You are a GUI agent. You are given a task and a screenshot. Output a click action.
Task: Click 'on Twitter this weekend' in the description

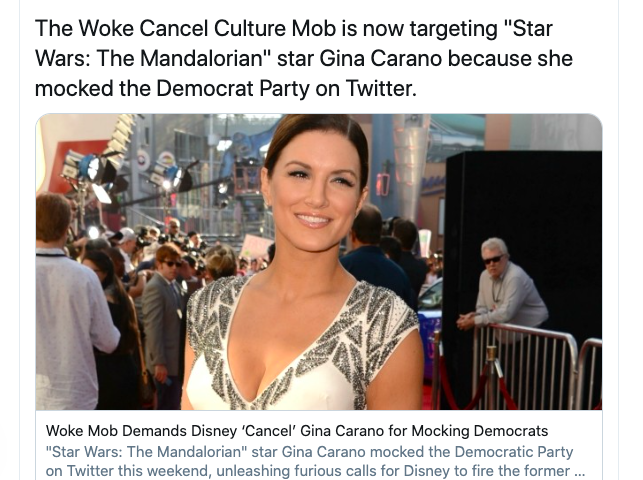128,471
